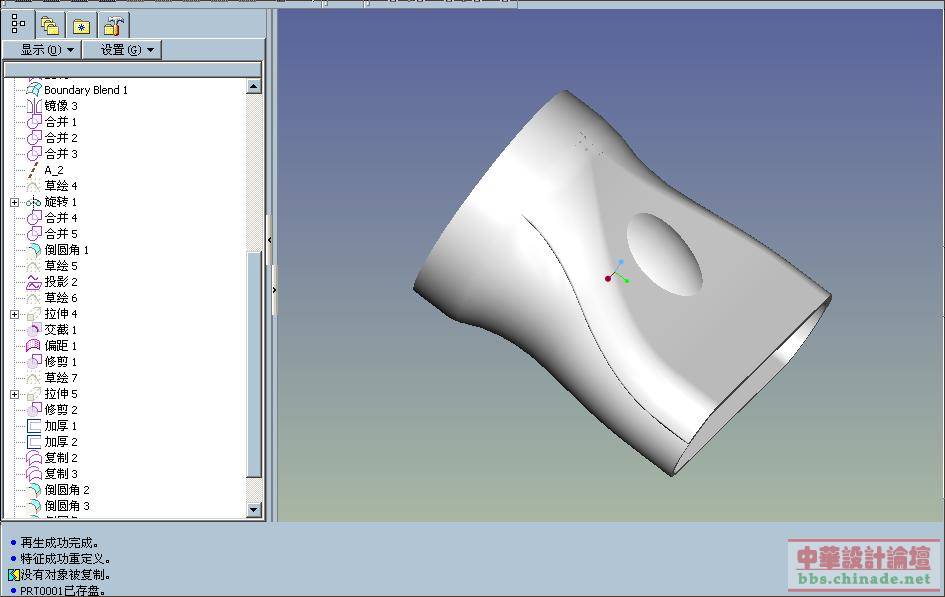The height and width of the screenshot is (597, 945).
Task: Select the 草绘 5 sketch icon
Action: (34, 266)
